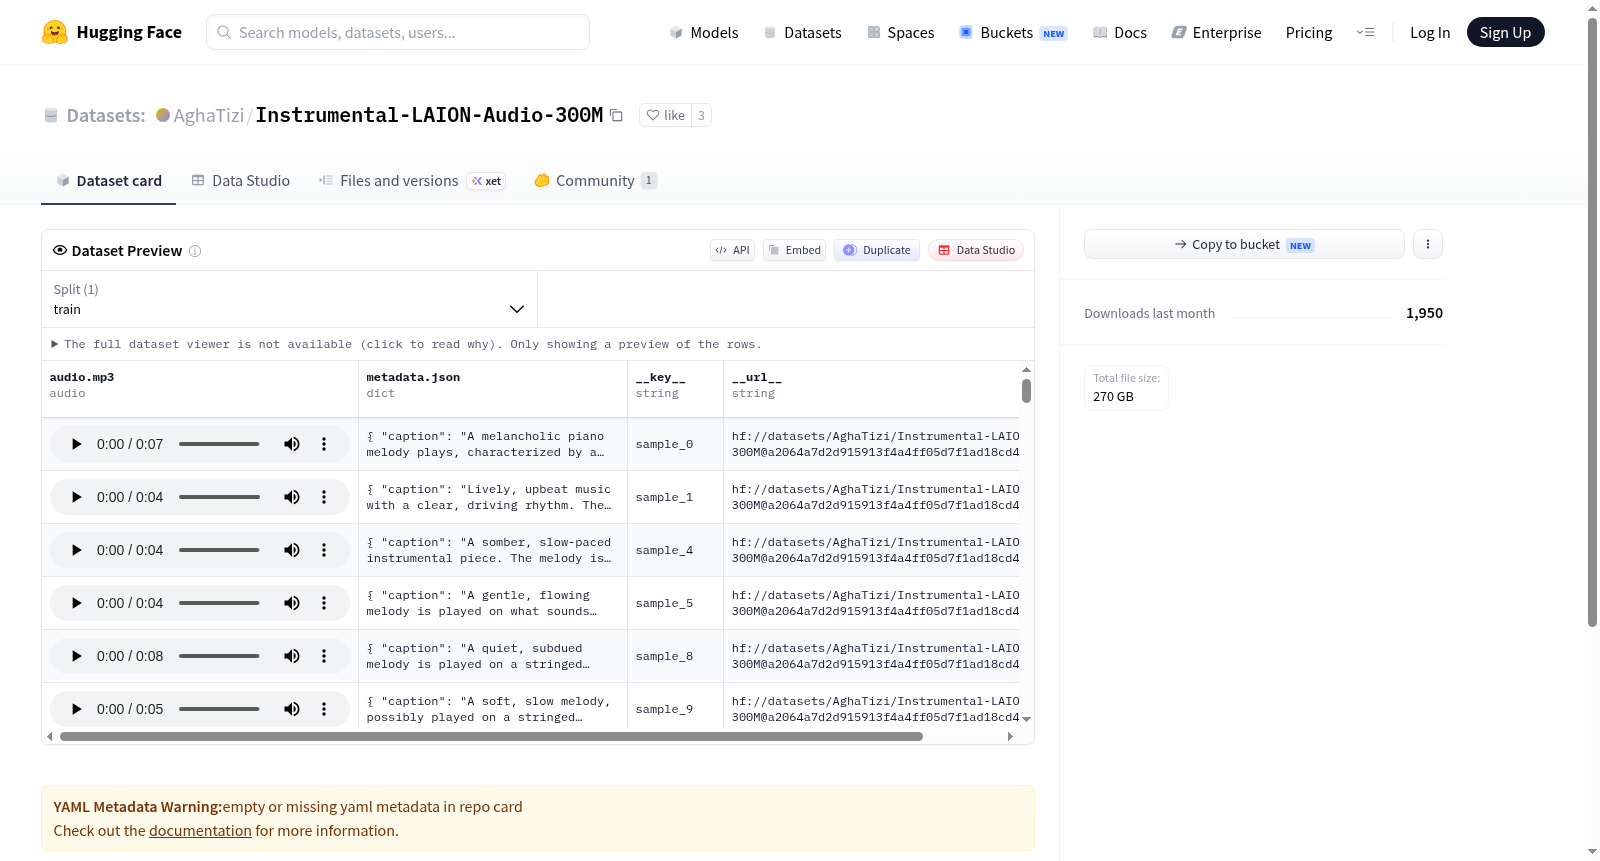Open Buckets in the top navigation
This screenshot has height=861, width=1600.
(x=1014, y=32)
